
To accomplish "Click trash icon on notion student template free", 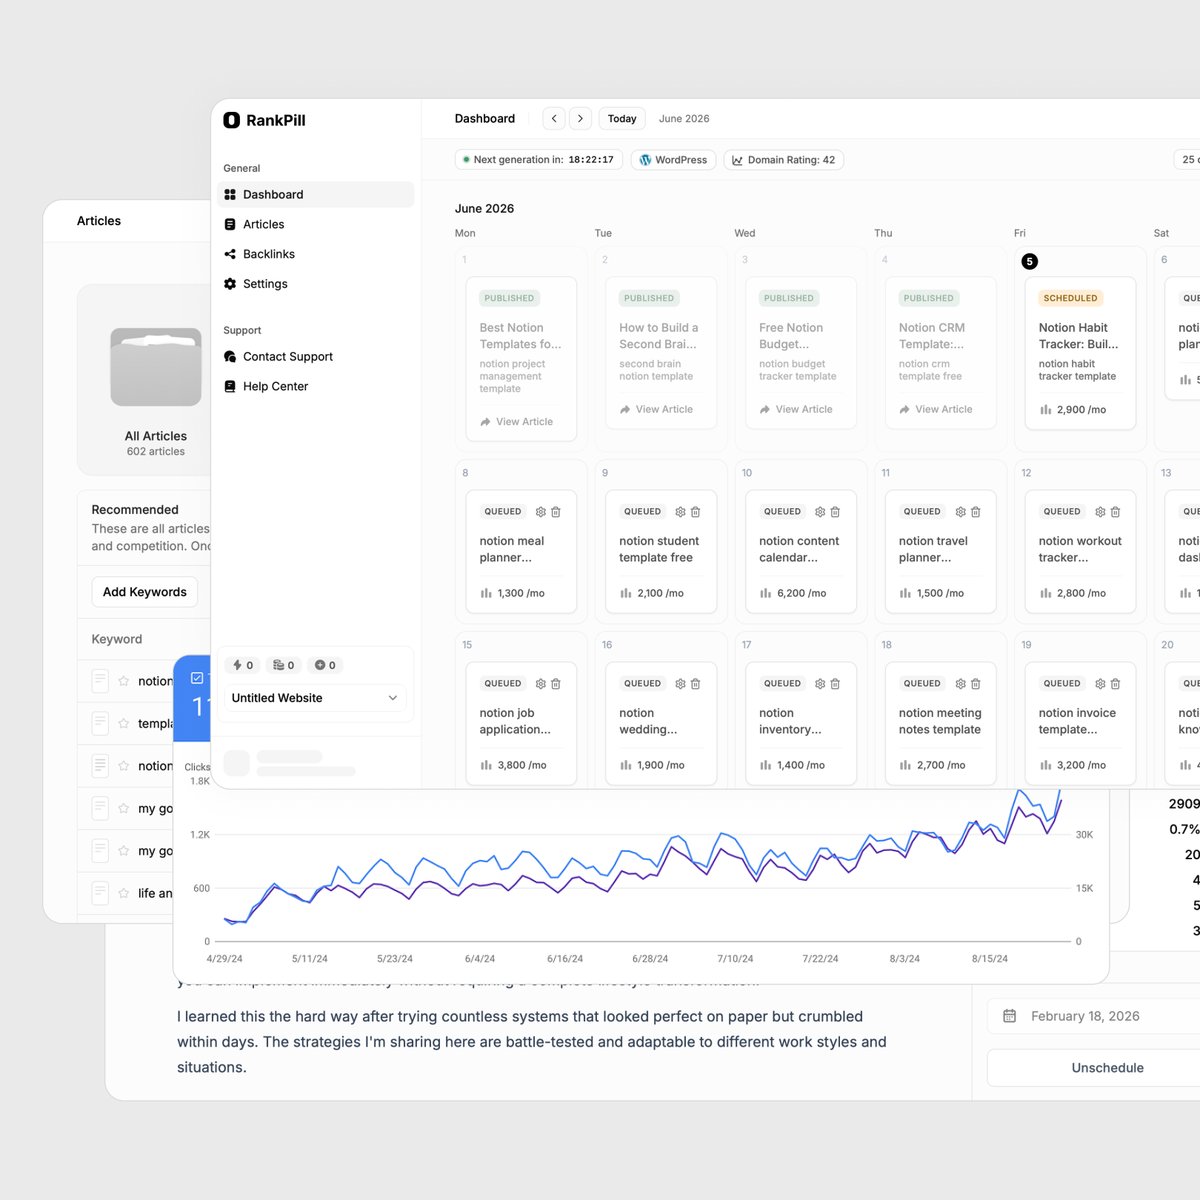I will [696, 512].
